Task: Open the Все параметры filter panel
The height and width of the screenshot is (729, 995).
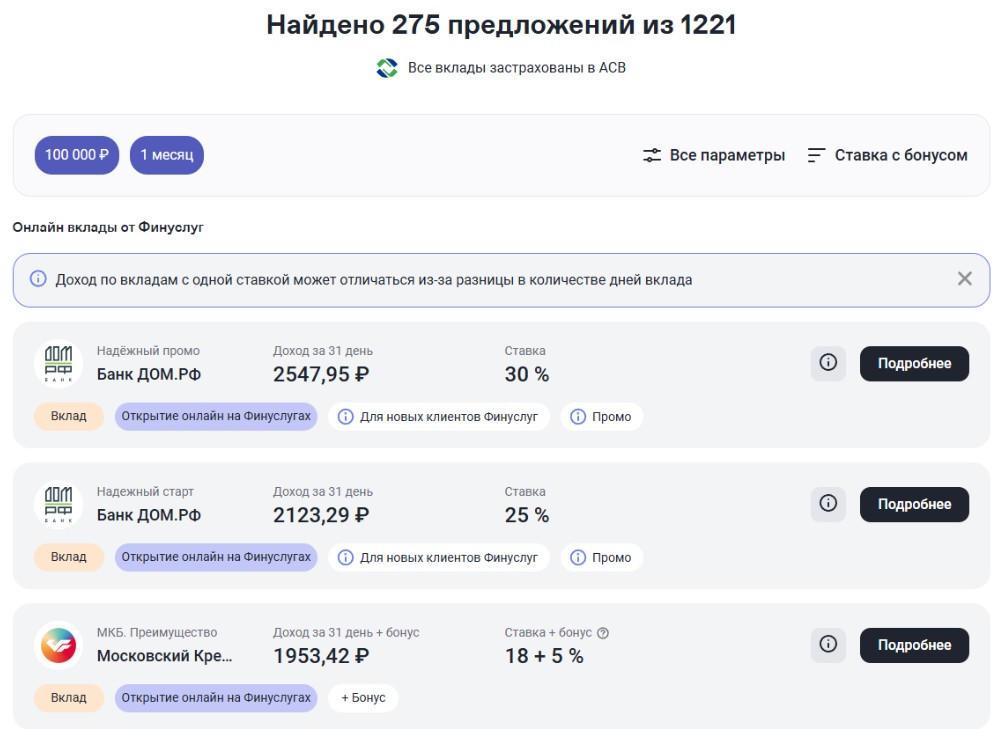Action: click(714, 155)
